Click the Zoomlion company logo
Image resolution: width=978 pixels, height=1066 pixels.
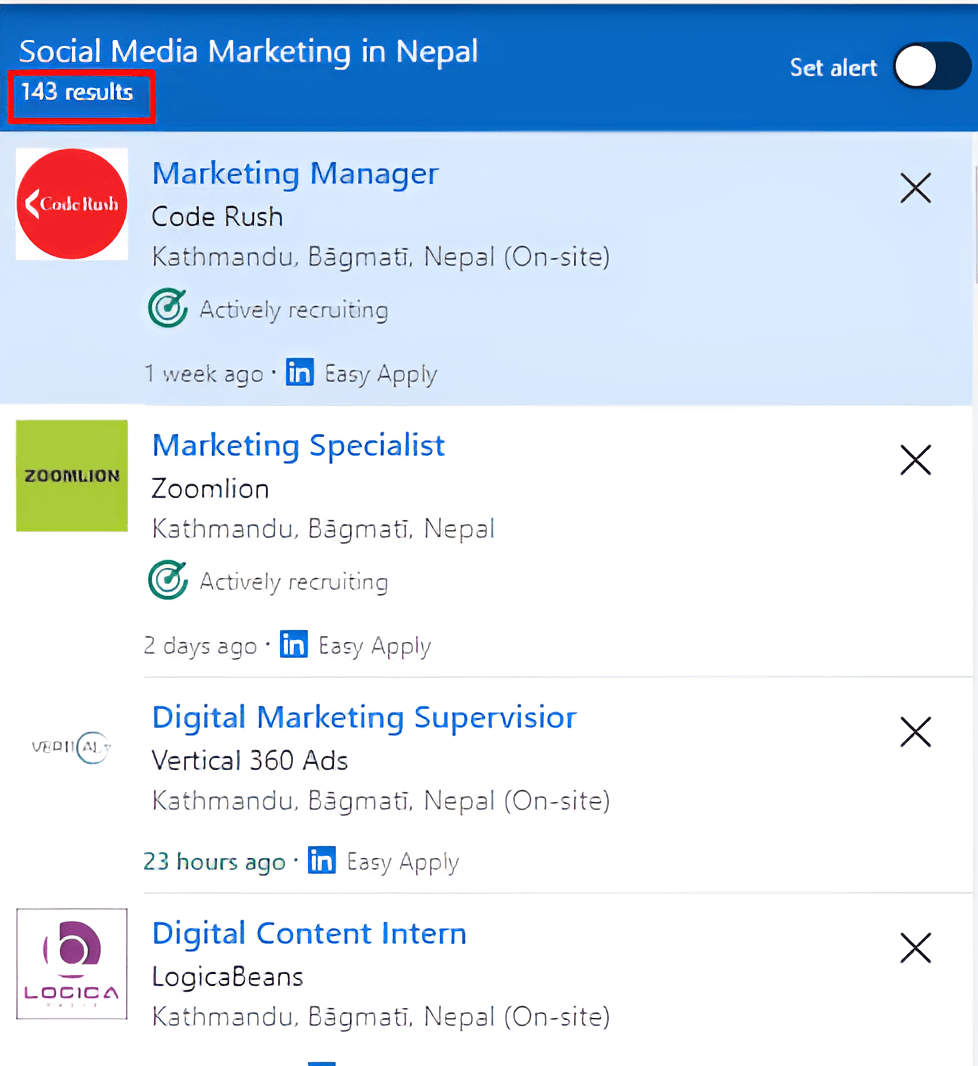[71, 476]
